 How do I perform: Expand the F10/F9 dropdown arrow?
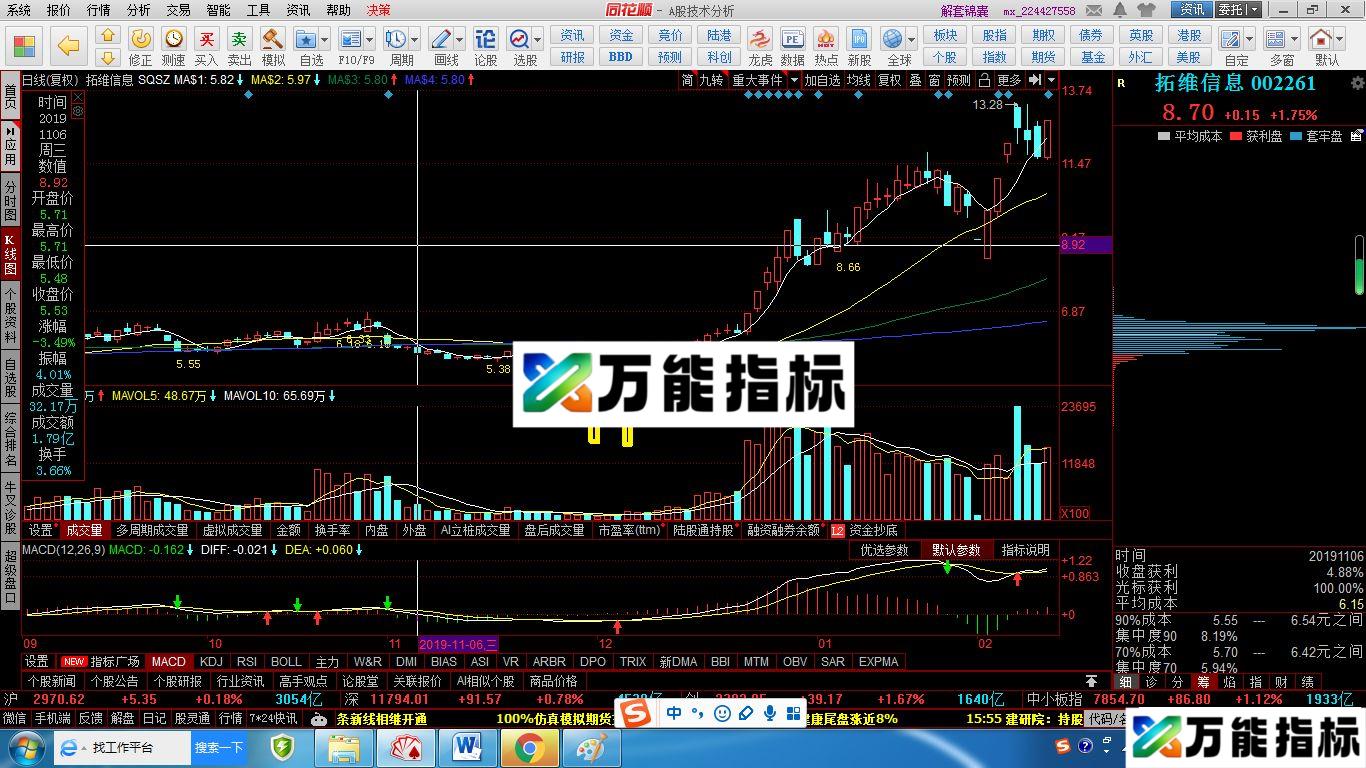click(370, 40)
